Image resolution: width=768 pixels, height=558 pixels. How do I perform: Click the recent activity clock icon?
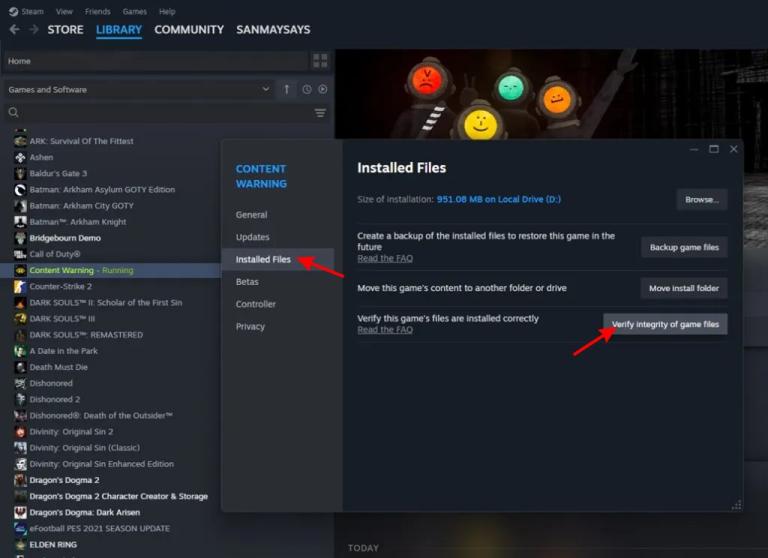pos(306,89)
